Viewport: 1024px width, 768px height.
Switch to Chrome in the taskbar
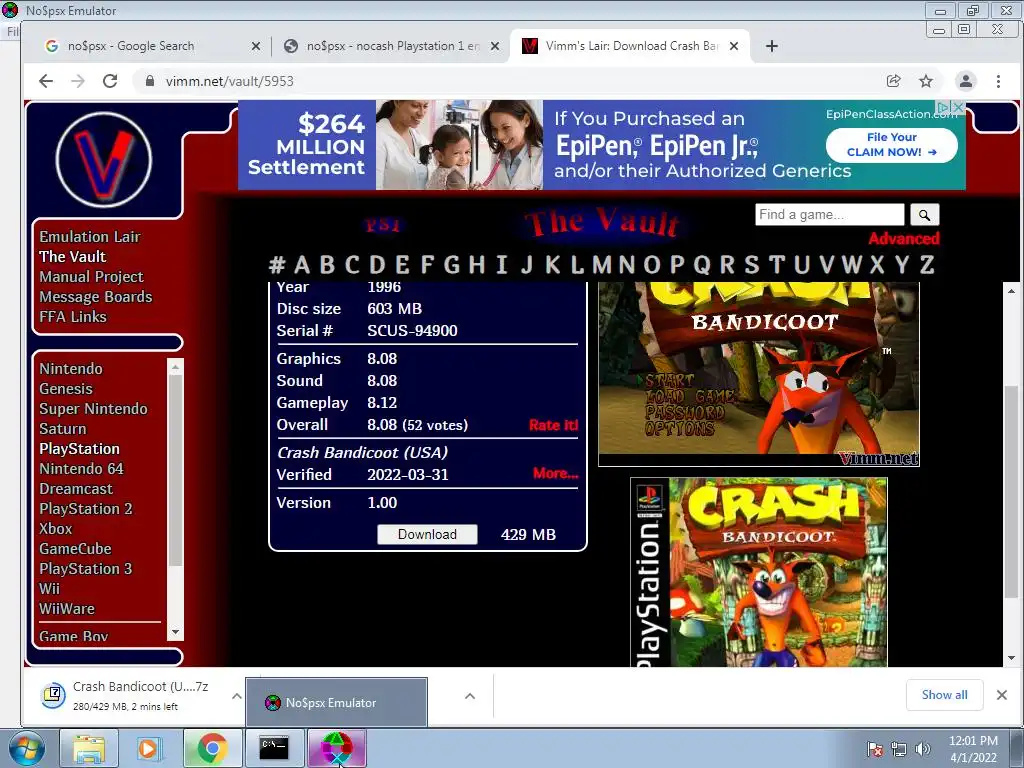tap(212, 748)
